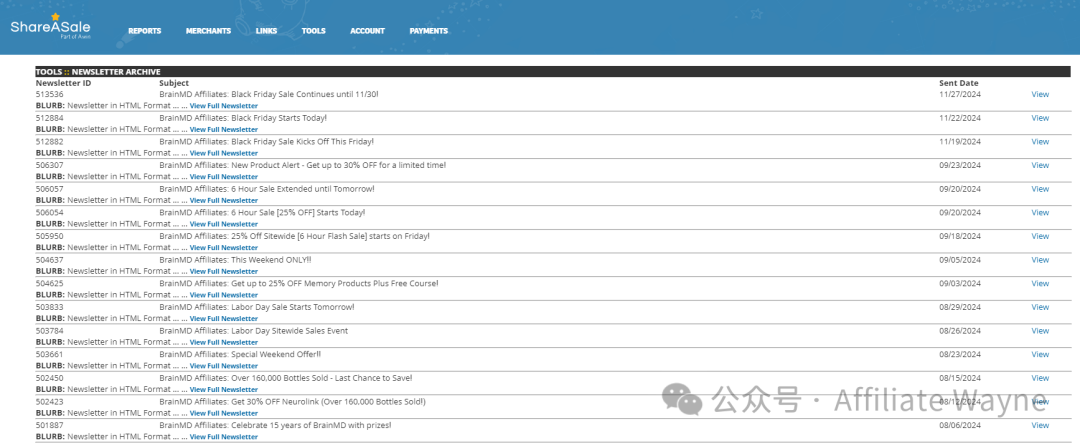Select the sent date 09/05/2024
1080x443 pixels.
point(959,260)
